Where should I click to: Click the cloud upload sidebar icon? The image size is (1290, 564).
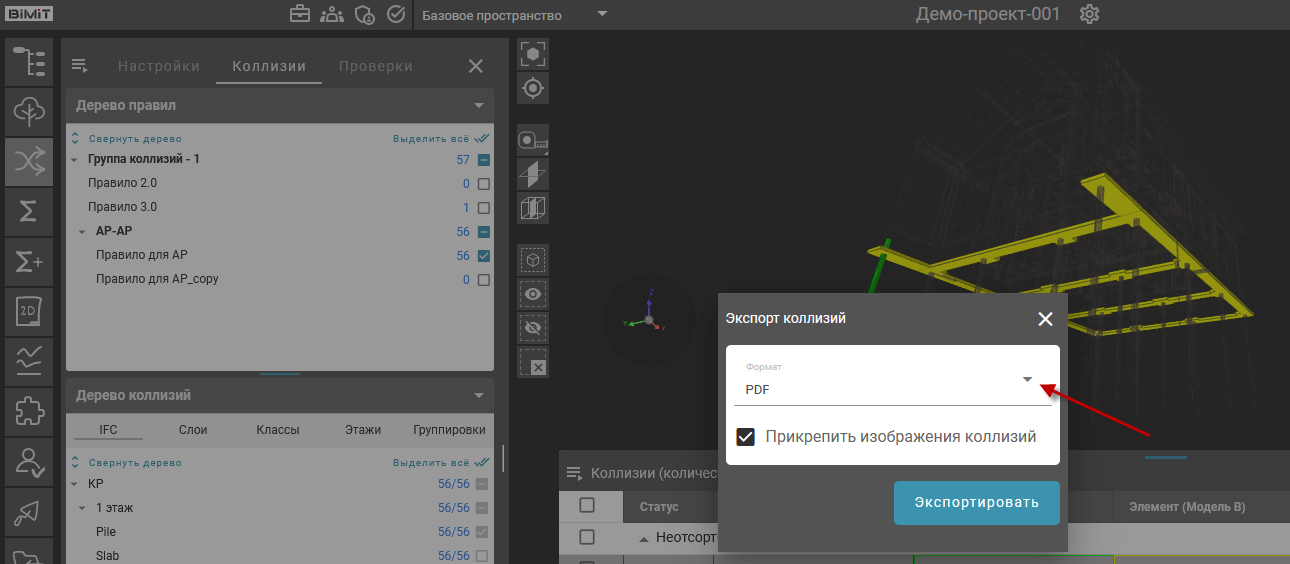tap(28, 111)
